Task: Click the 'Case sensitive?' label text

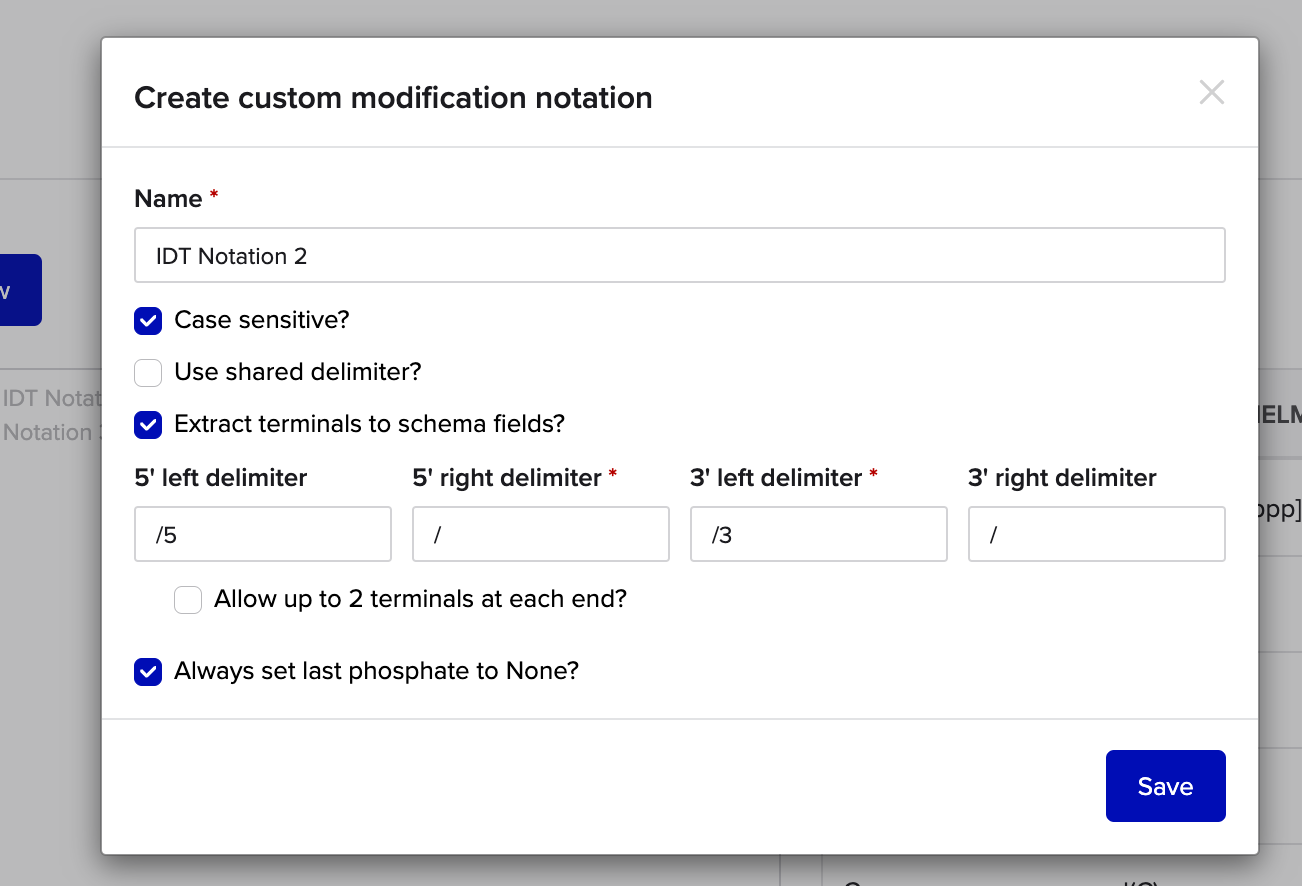Action: click(x=261, y=320)
